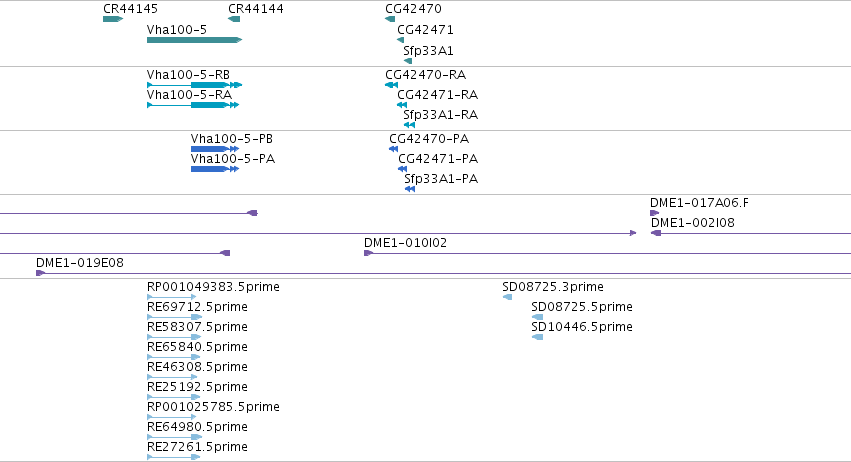The width and height of the screenshot is (851, 462).
Task: Select the RE25192.5prime EST label
Action: [x=198, y=387]
